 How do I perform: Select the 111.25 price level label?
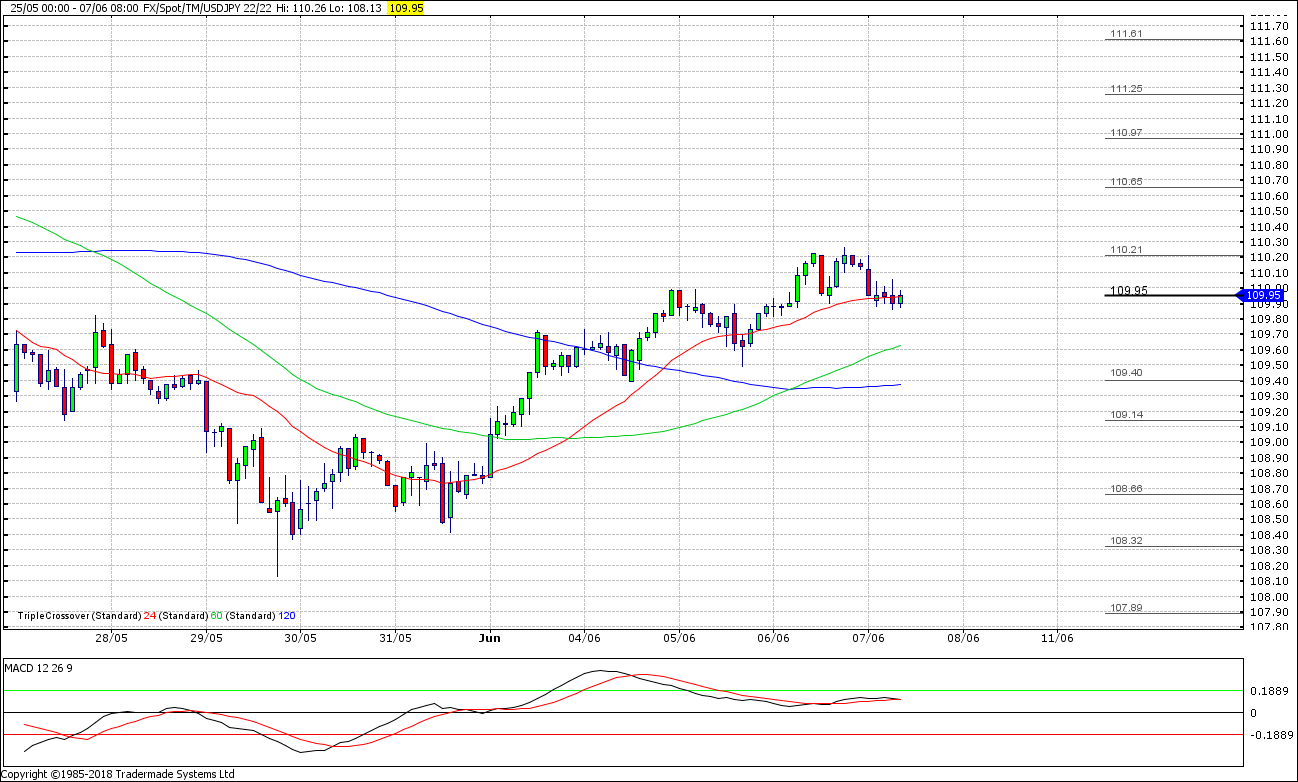click(1125, 89)
